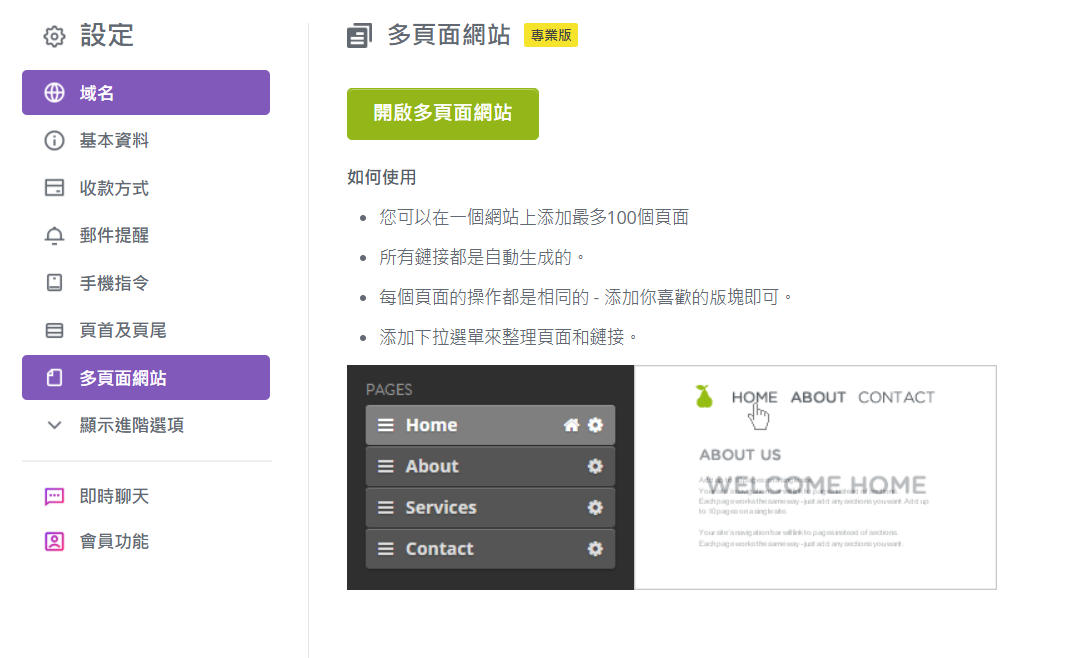Click the green pear logo in preview

(704, 396)
